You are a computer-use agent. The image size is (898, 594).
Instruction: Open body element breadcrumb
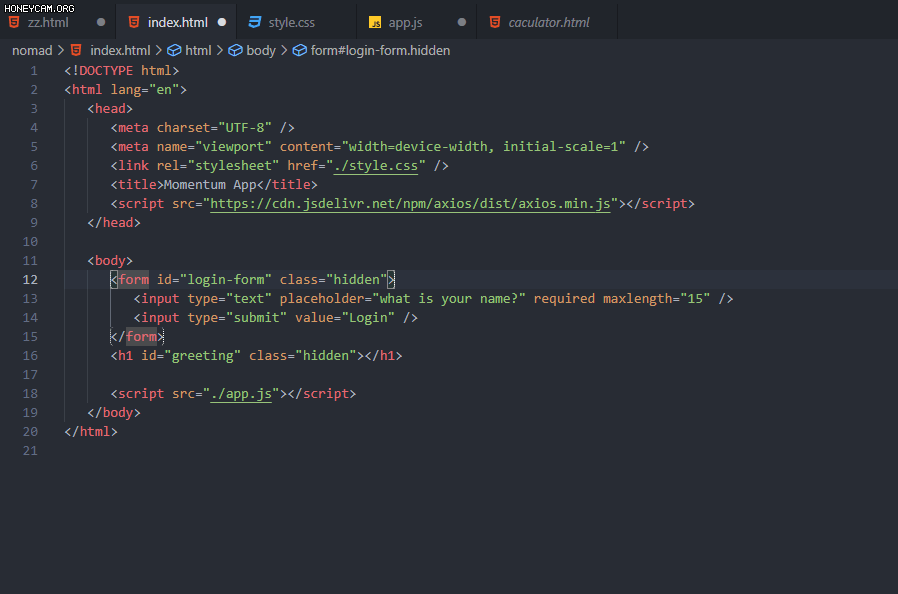pos(261,50)
